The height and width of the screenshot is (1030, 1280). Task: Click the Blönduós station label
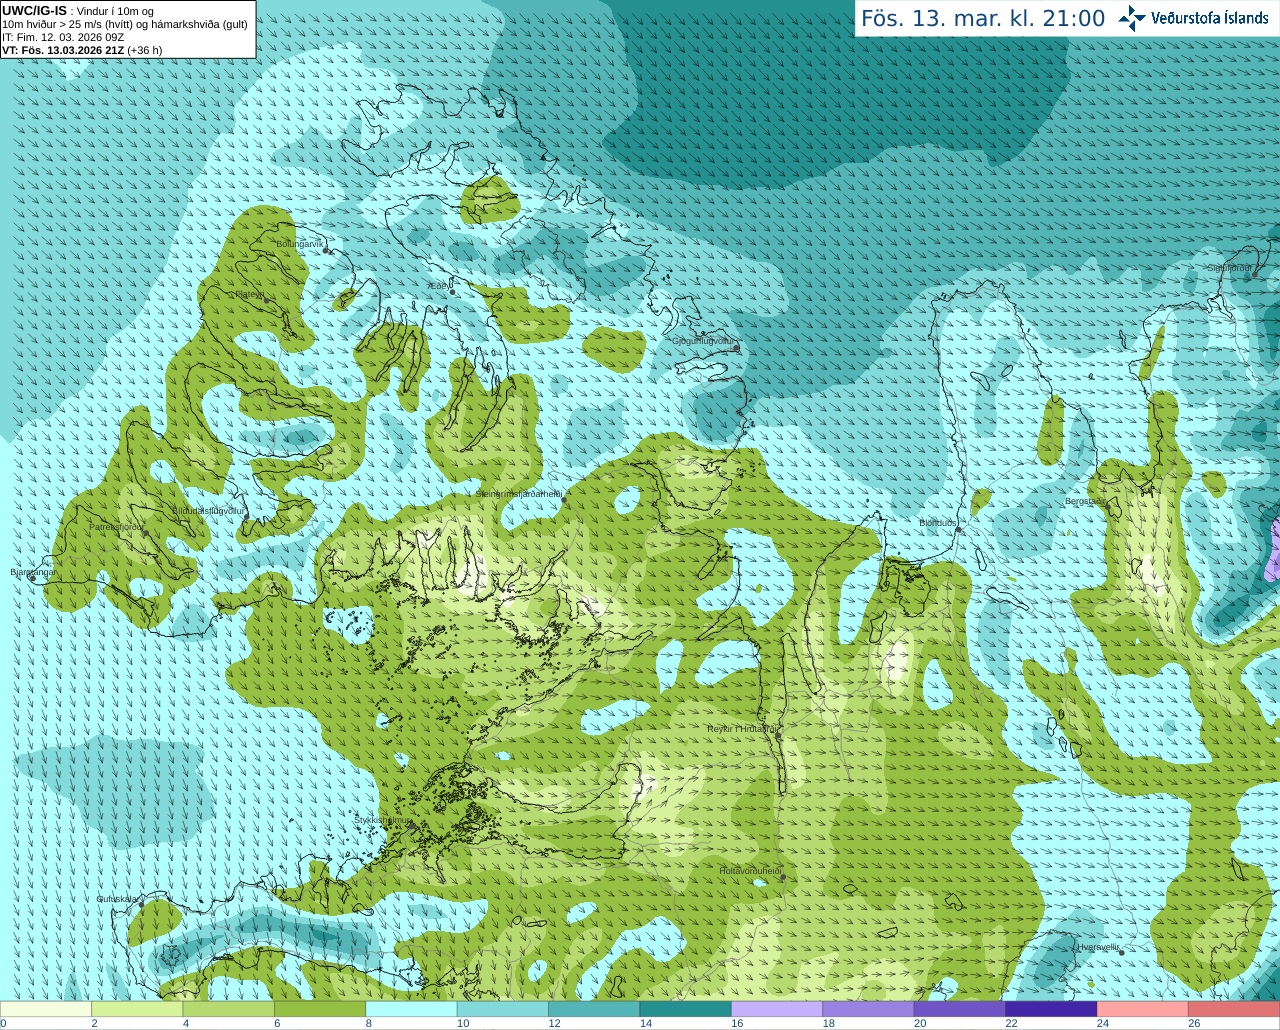click(x=938, y=523)
